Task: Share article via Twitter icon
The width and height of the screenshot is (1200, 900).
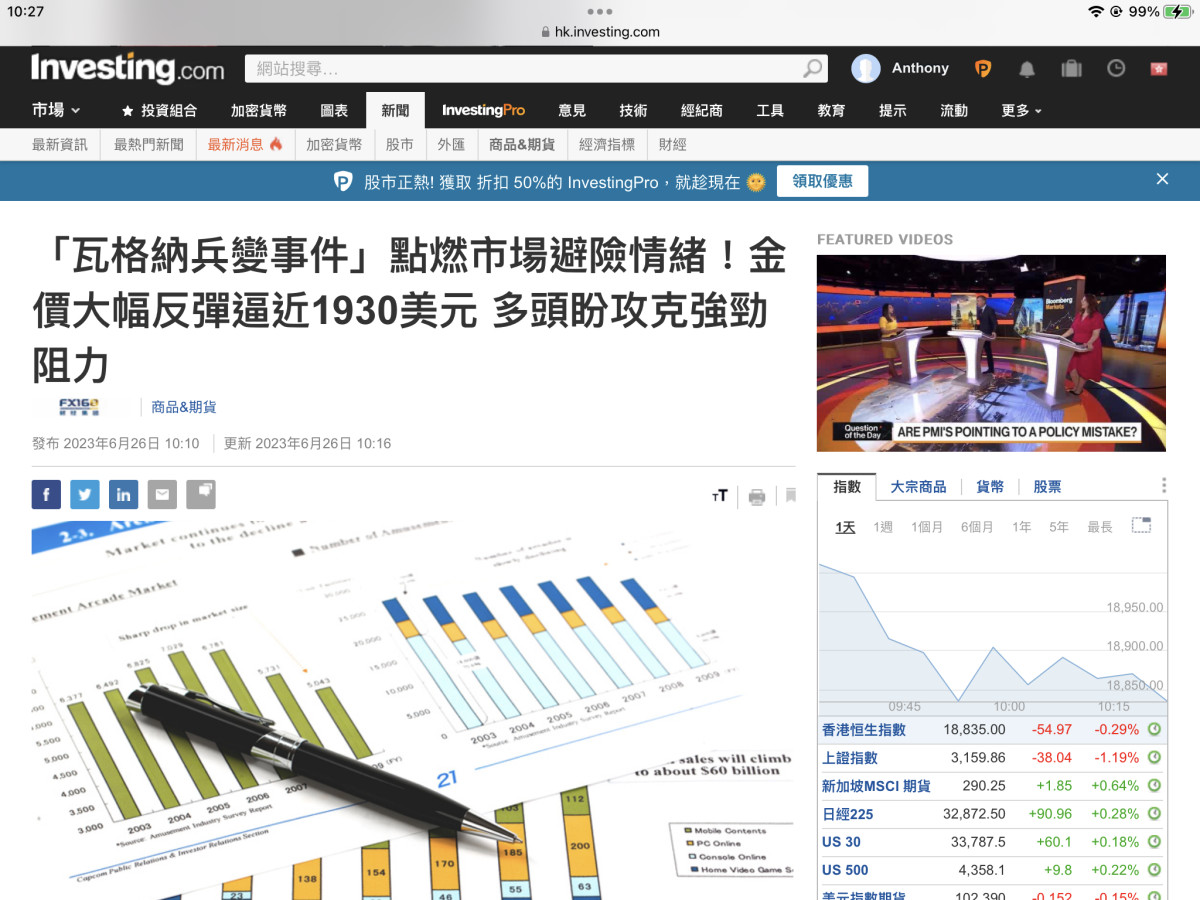Action: coord(85,494)
